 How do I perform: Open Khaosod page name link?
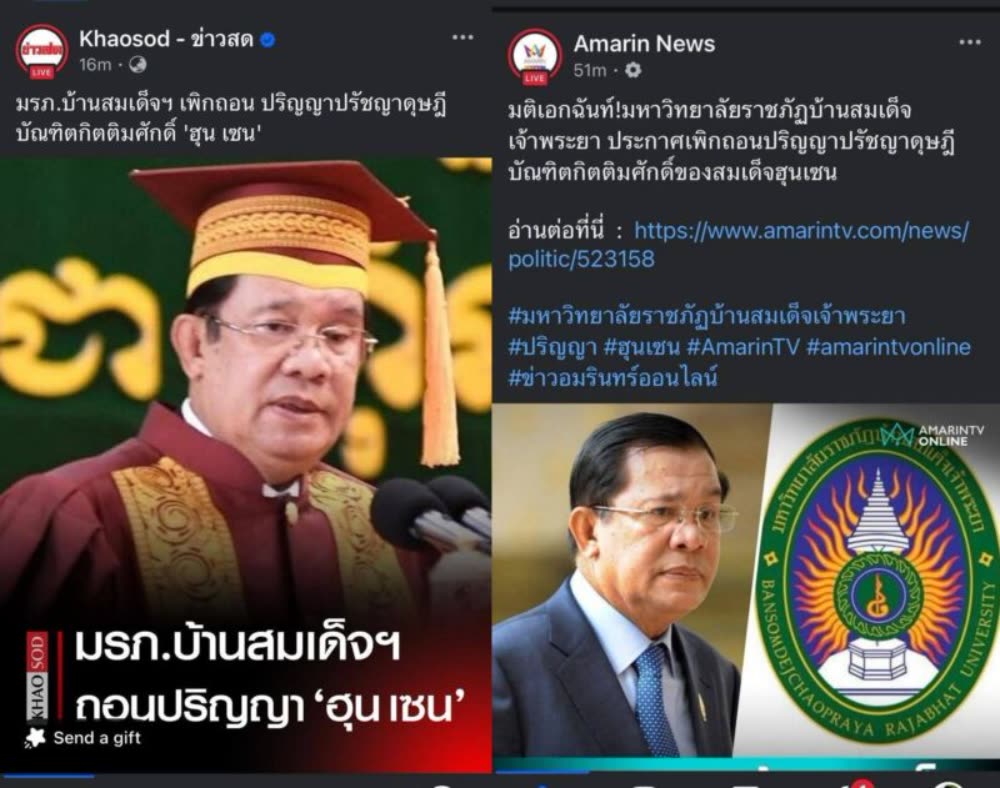[166, 40]
